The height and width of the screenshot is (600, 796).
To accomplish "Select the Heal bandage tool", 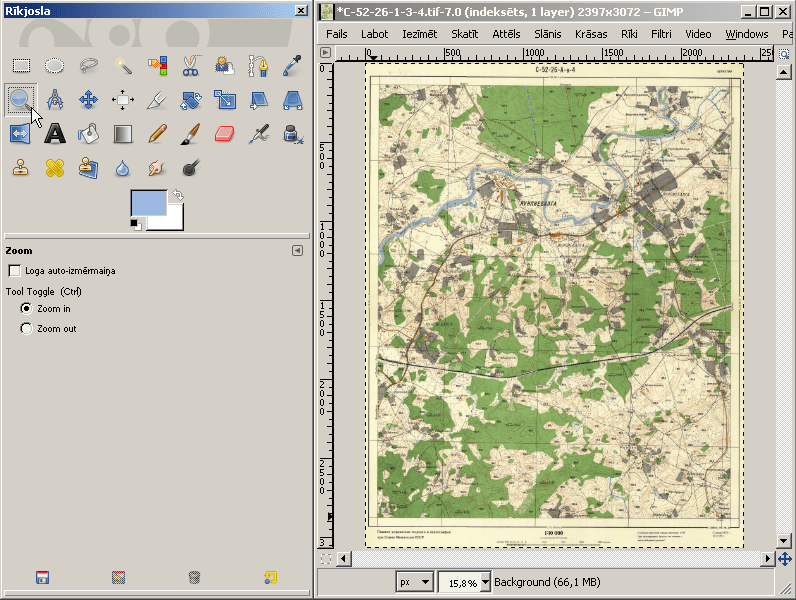I will (54, 168).
